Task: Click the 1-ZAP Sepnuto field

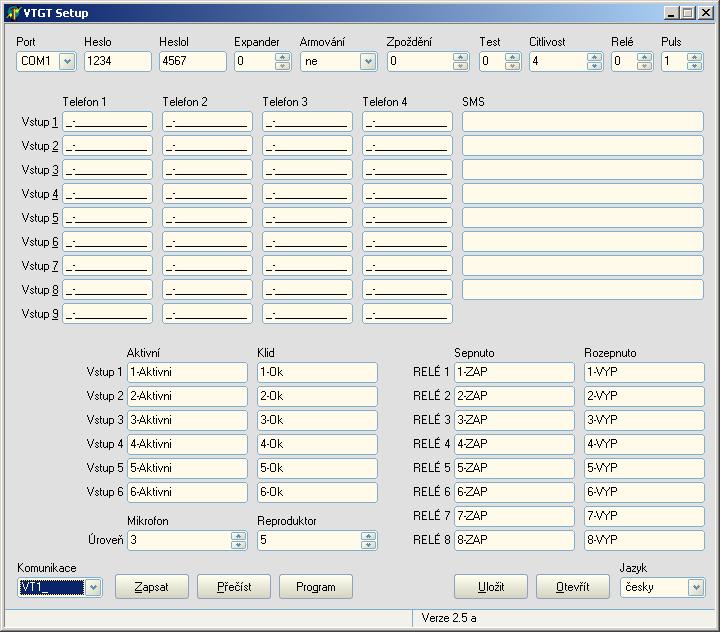Action: pos(514,372)
